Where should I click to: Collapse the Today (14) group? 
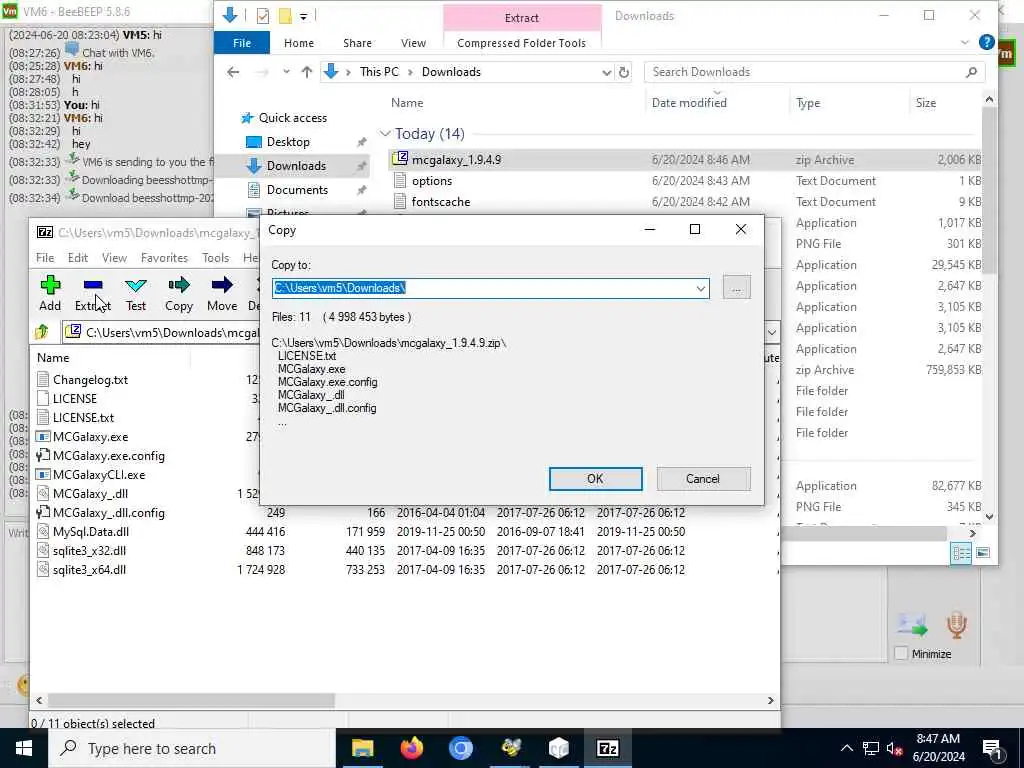(385, 134)
